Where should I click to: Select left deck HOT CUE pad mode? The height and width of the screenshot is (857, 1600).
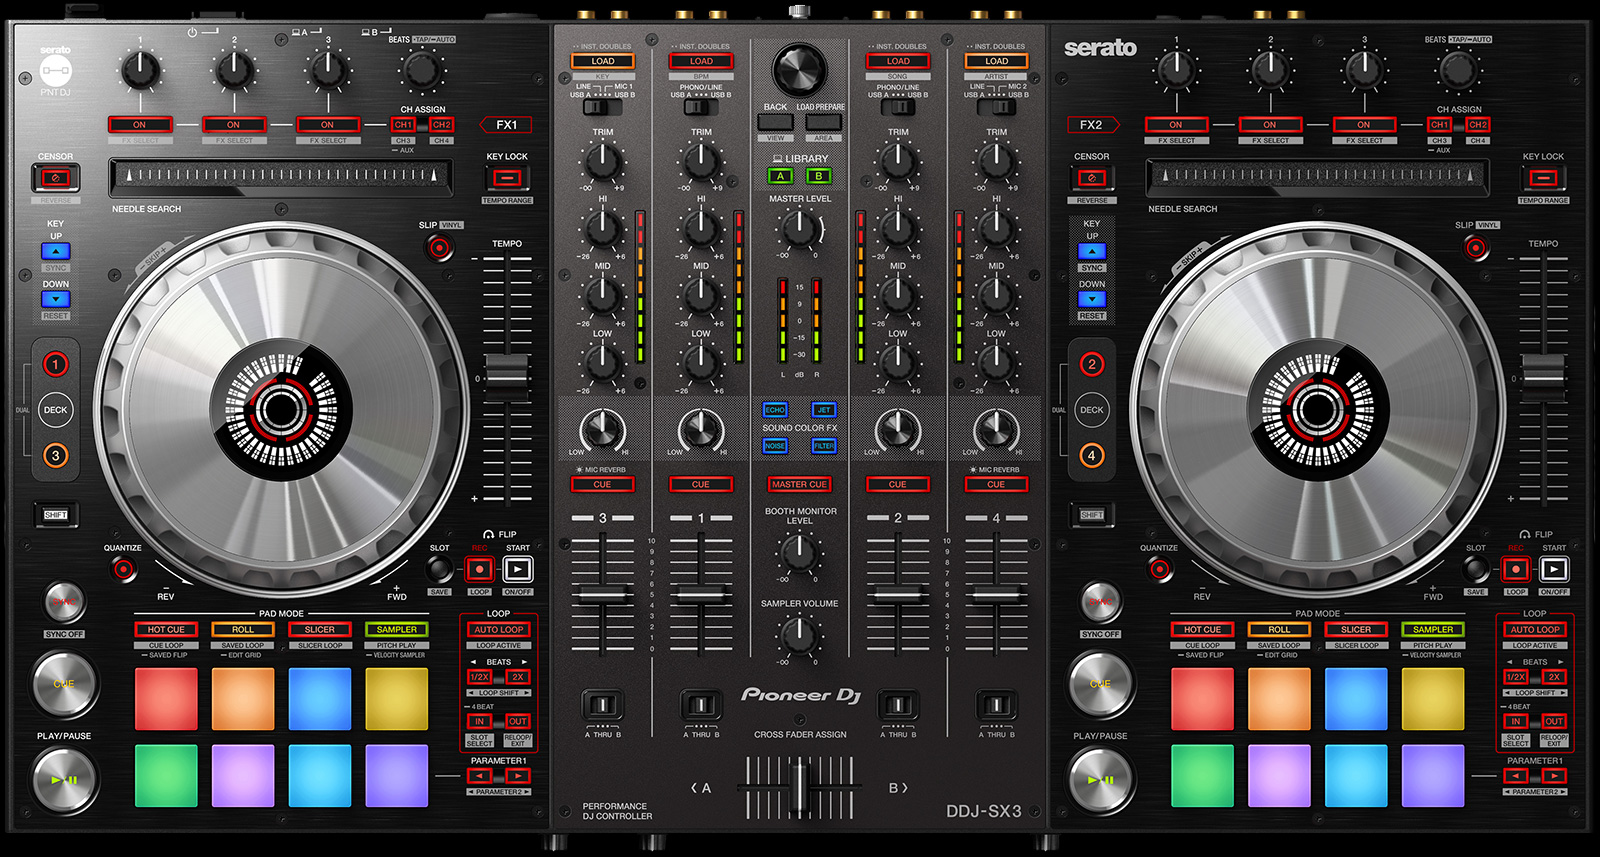tap(166, 629)
